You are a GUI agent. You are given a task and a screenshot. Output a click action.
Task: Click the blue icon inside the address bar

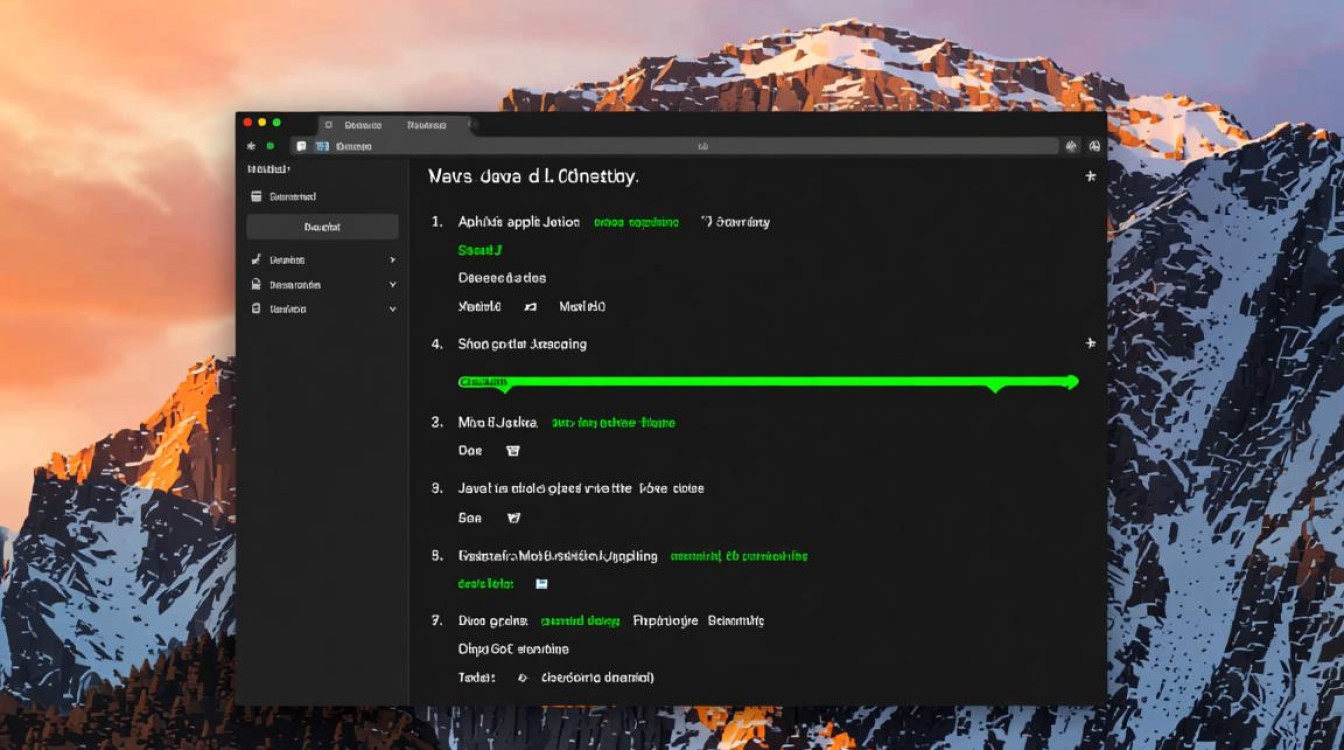pyautogui.click(x=321, y=146)
